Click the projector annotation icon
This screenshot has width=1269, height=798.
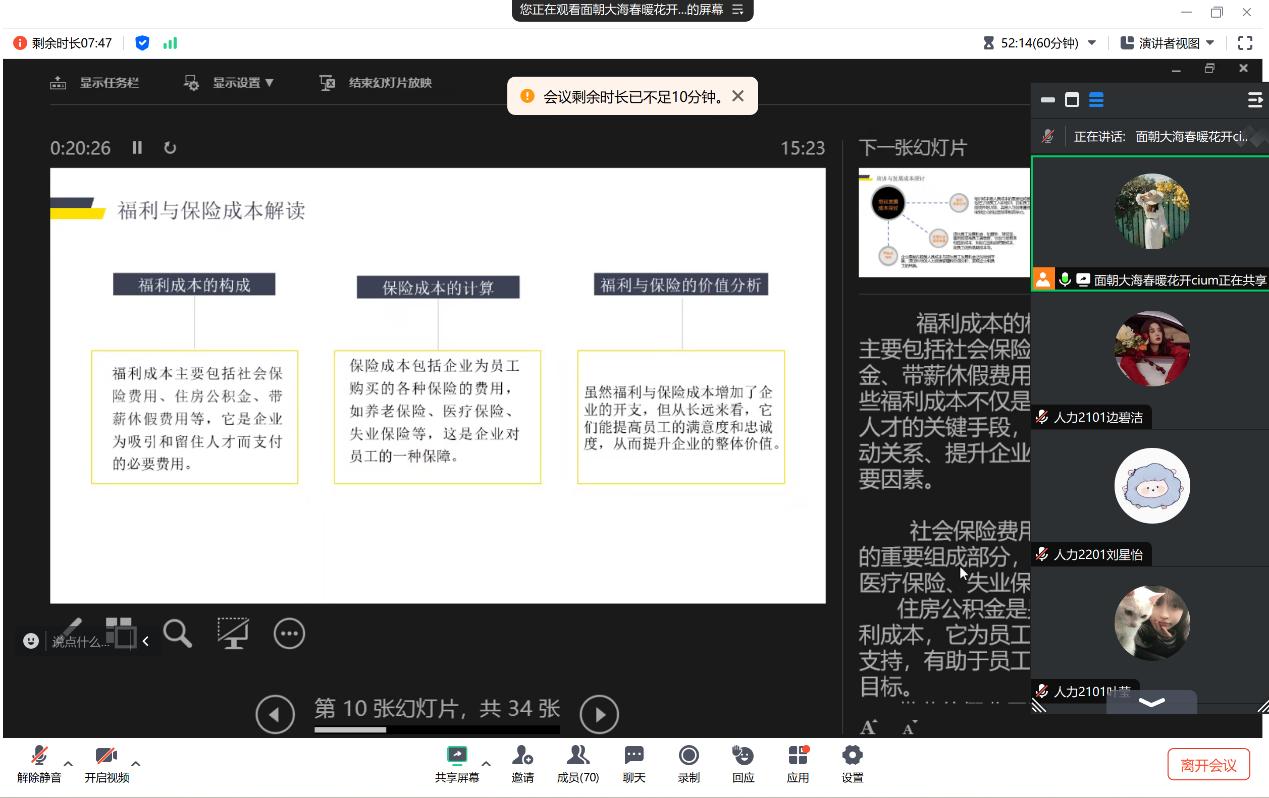point(233,632)
